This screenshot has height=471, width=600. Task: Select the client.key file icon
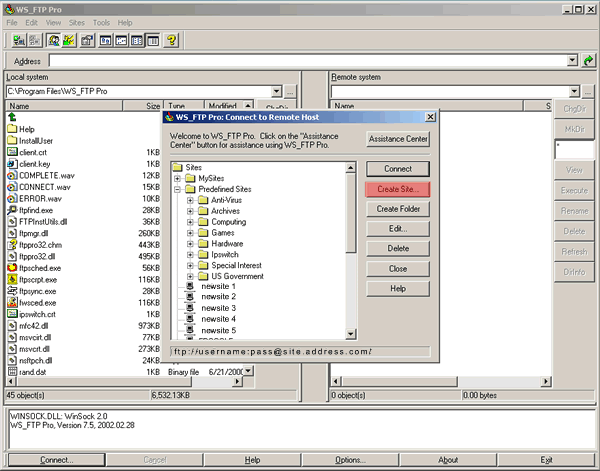(12, 164)
